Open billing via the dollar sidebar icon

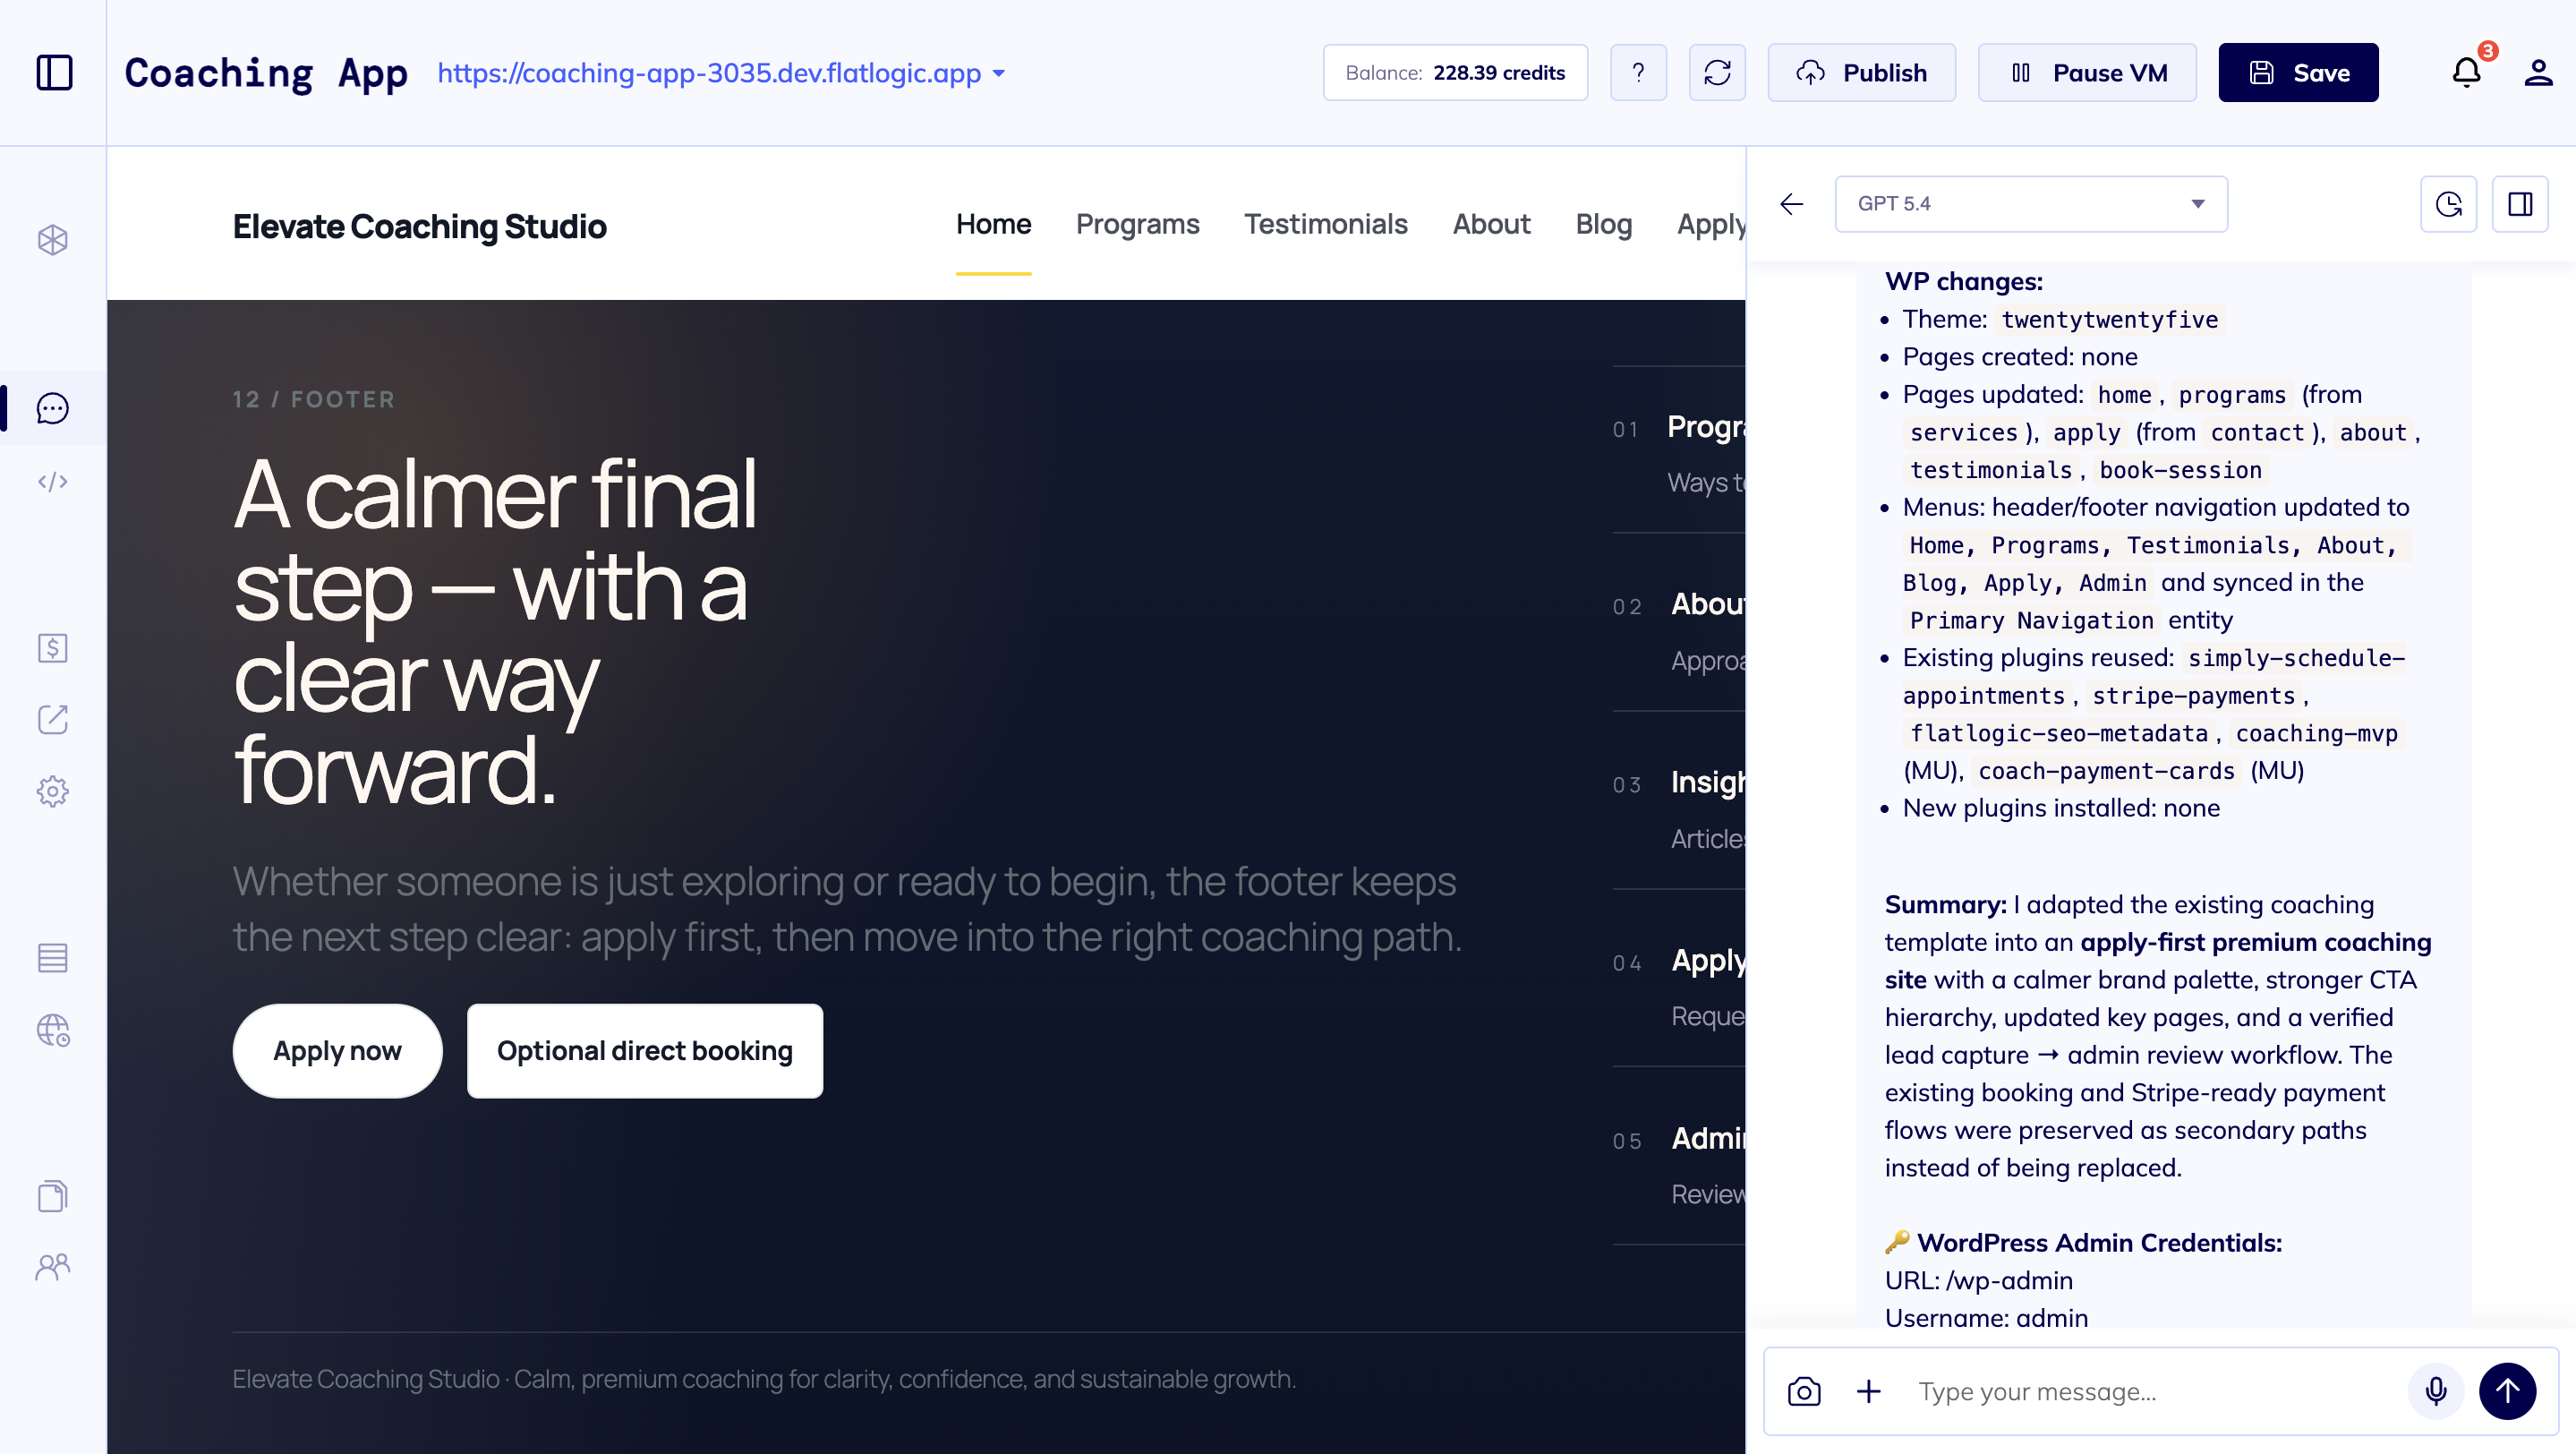click(x=52, y=648)
